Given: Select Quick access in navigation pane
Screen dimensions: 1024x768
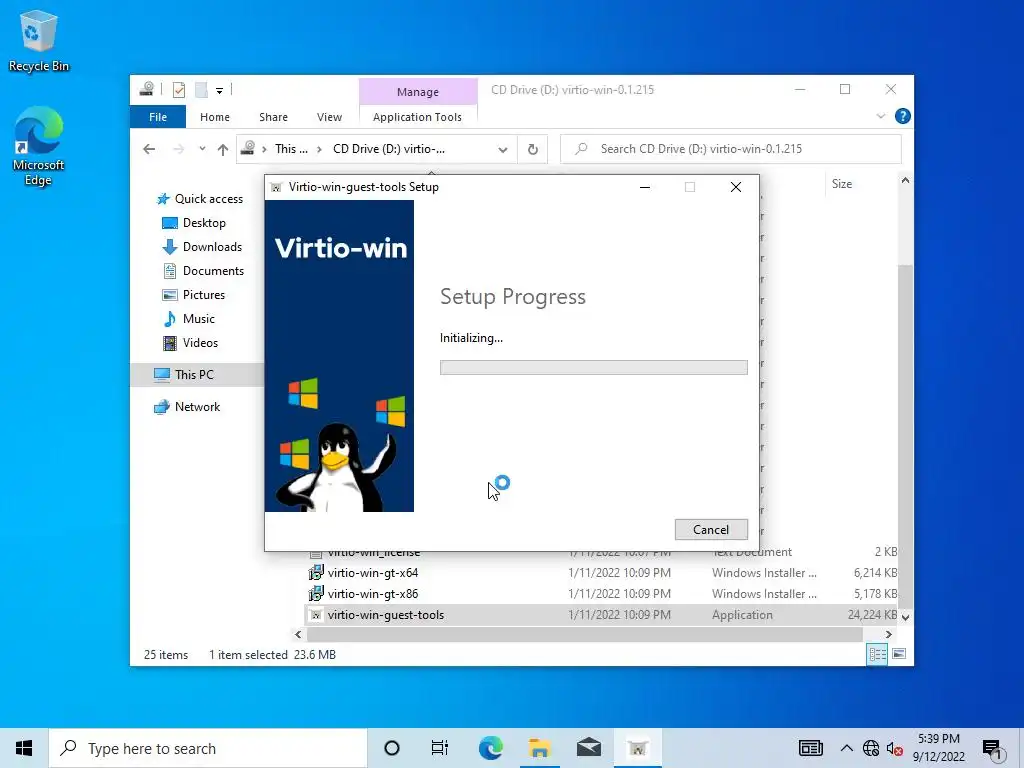Looking at the screenshot, I should pos(200,199).
